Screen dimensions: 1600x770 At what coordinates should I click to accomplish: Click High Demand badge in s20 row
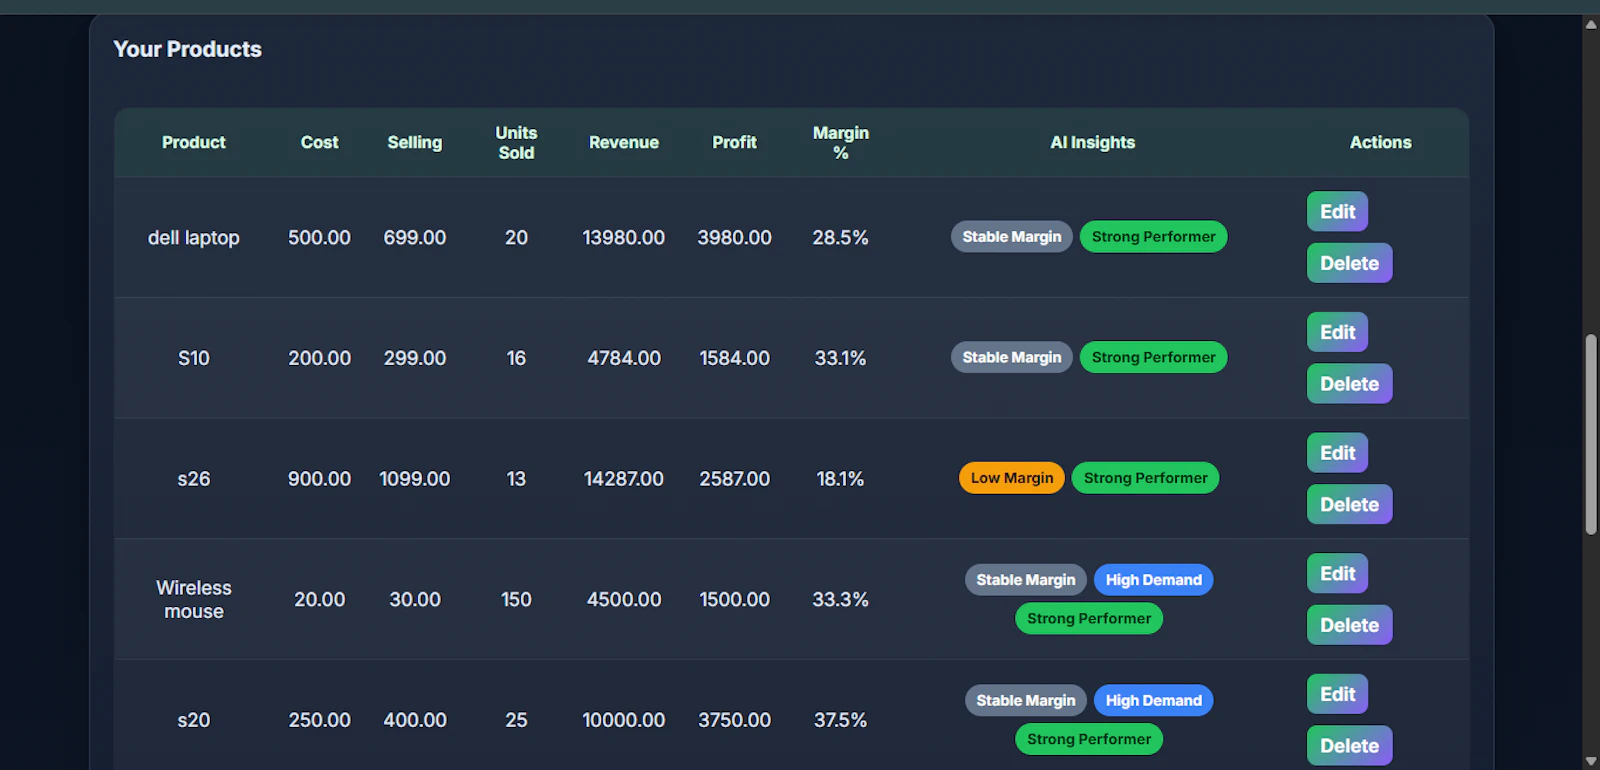tap(1154, 701)
